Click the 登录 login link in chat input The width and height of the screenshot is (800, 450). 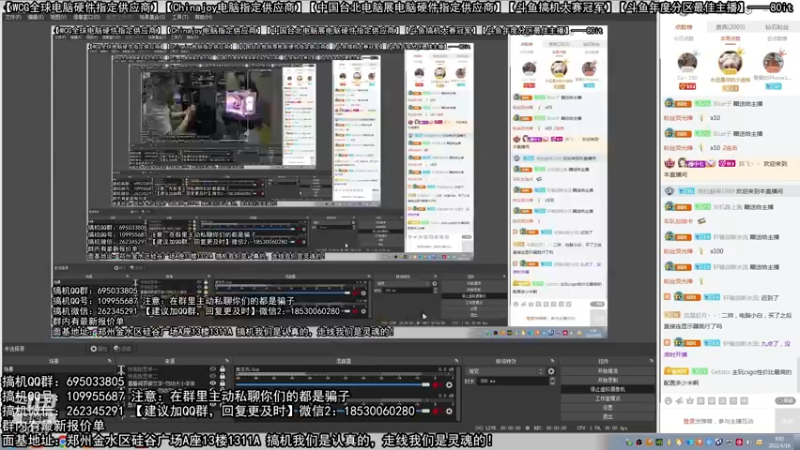click(x=688, y=421)
